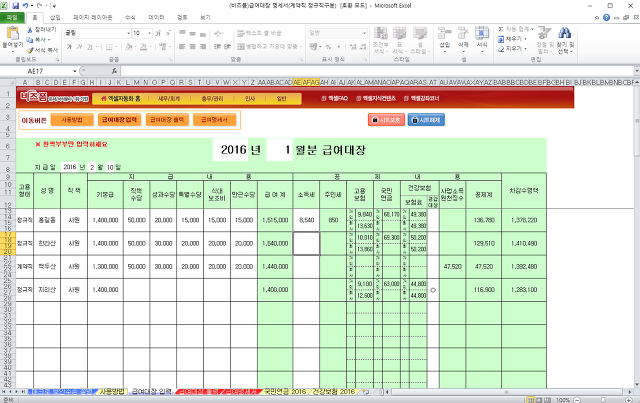Click the 급여명세서 button
The width and height of the screenshot is (640, 403).
click(214, 120)
